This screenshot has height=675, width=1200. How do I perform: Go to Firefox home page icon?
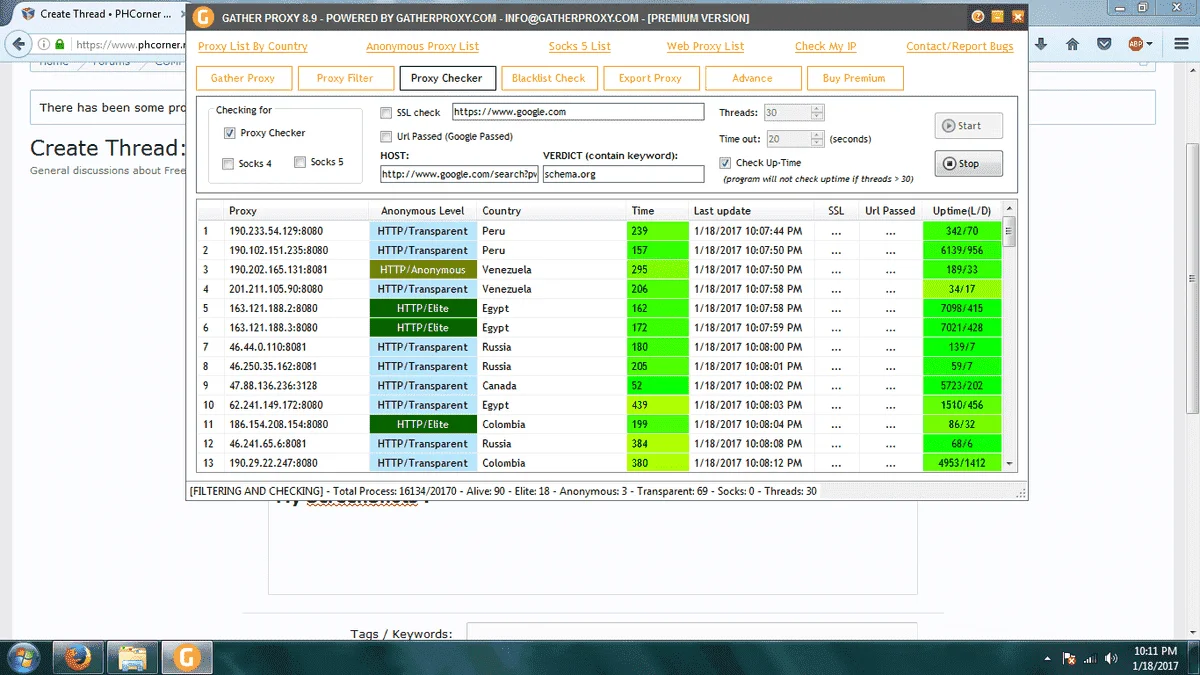tap(1072, 44)
